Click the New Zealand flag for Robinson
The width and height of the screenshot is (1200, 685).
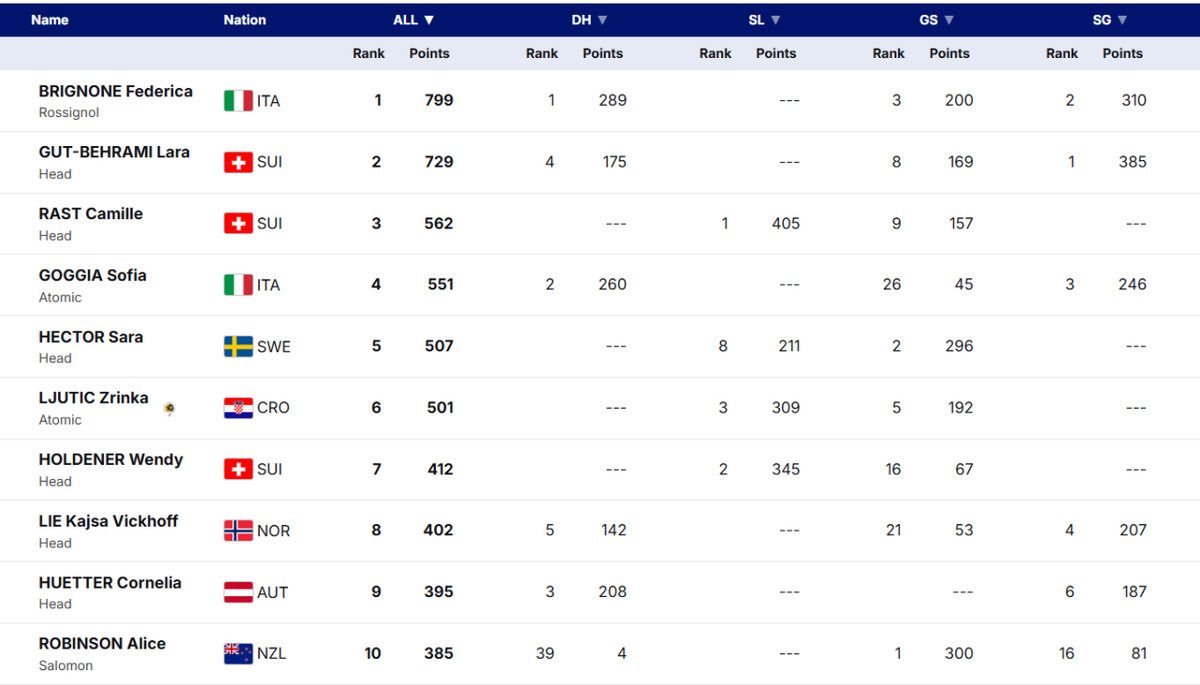coord(238,654)
